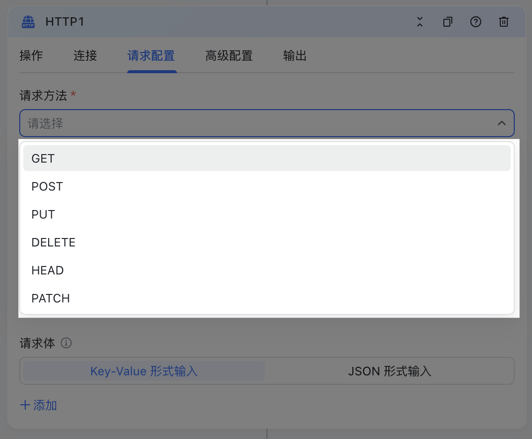This screenshot has width=532, height=439.
Task: Click the + 添加 link
Action: [x=38, y=405]
